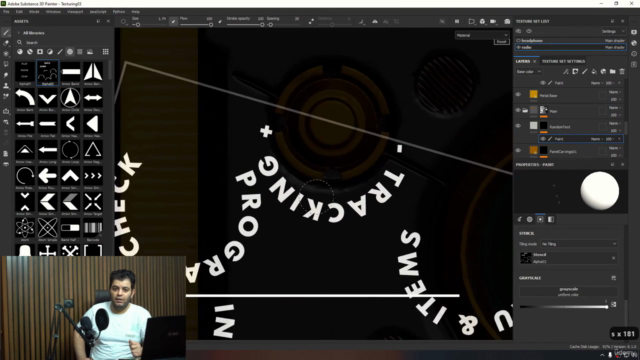640x360 pixels.
Task: Add a paint layer with brush icon
Action: point(584,71)
